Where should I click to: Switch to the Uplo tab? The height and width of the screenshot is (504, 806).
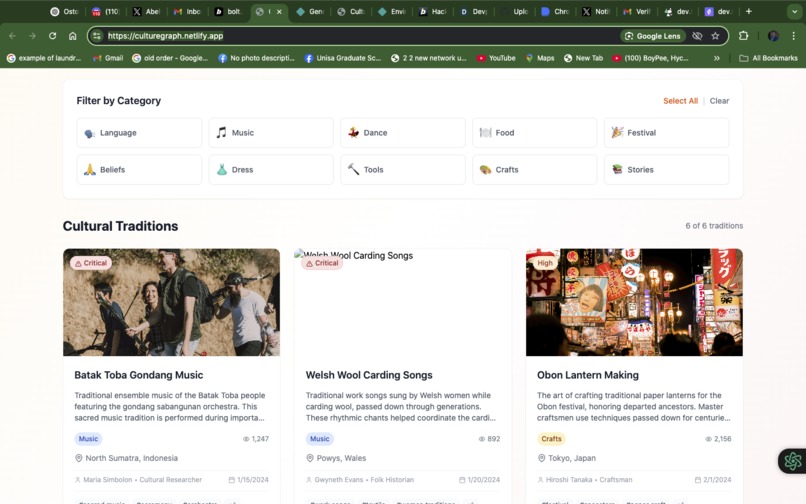[516, 11]
